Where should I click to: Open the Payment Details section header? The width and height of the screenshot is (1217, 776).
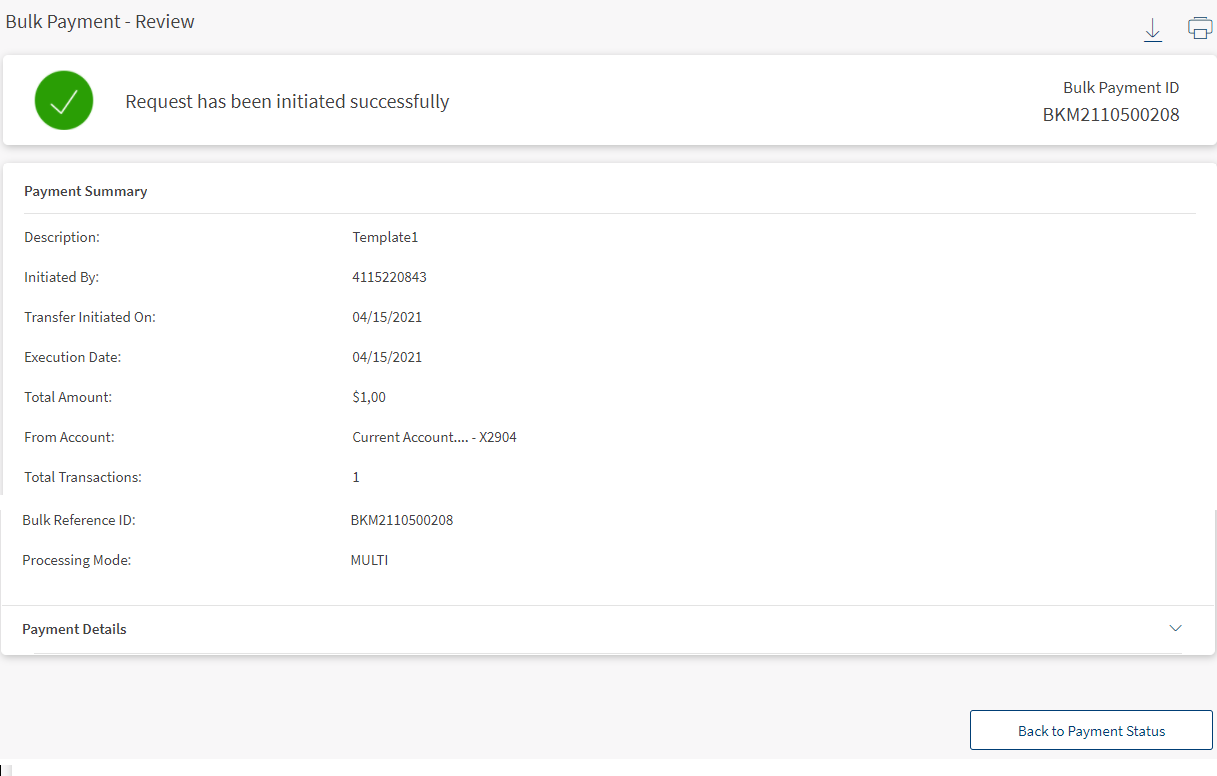coord(75,629)
